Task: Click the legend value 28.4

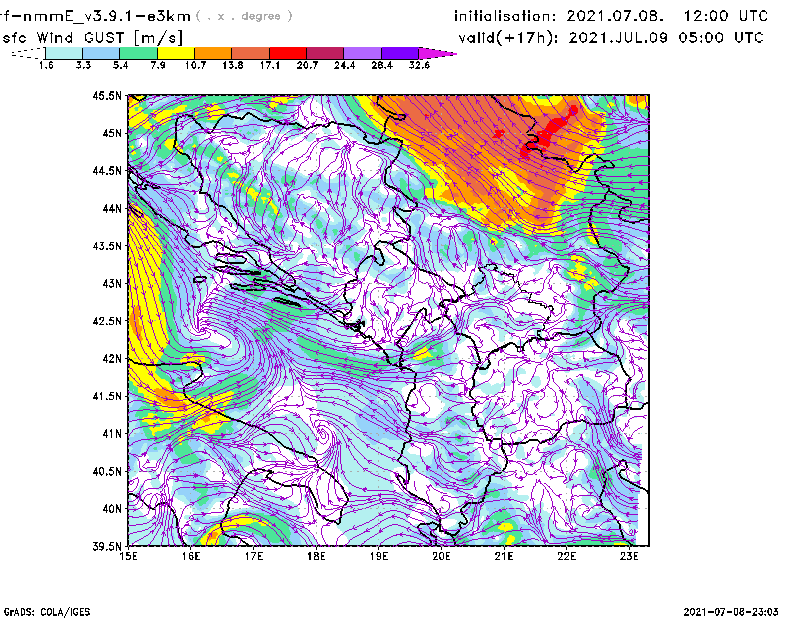Action: click(382, 65)
